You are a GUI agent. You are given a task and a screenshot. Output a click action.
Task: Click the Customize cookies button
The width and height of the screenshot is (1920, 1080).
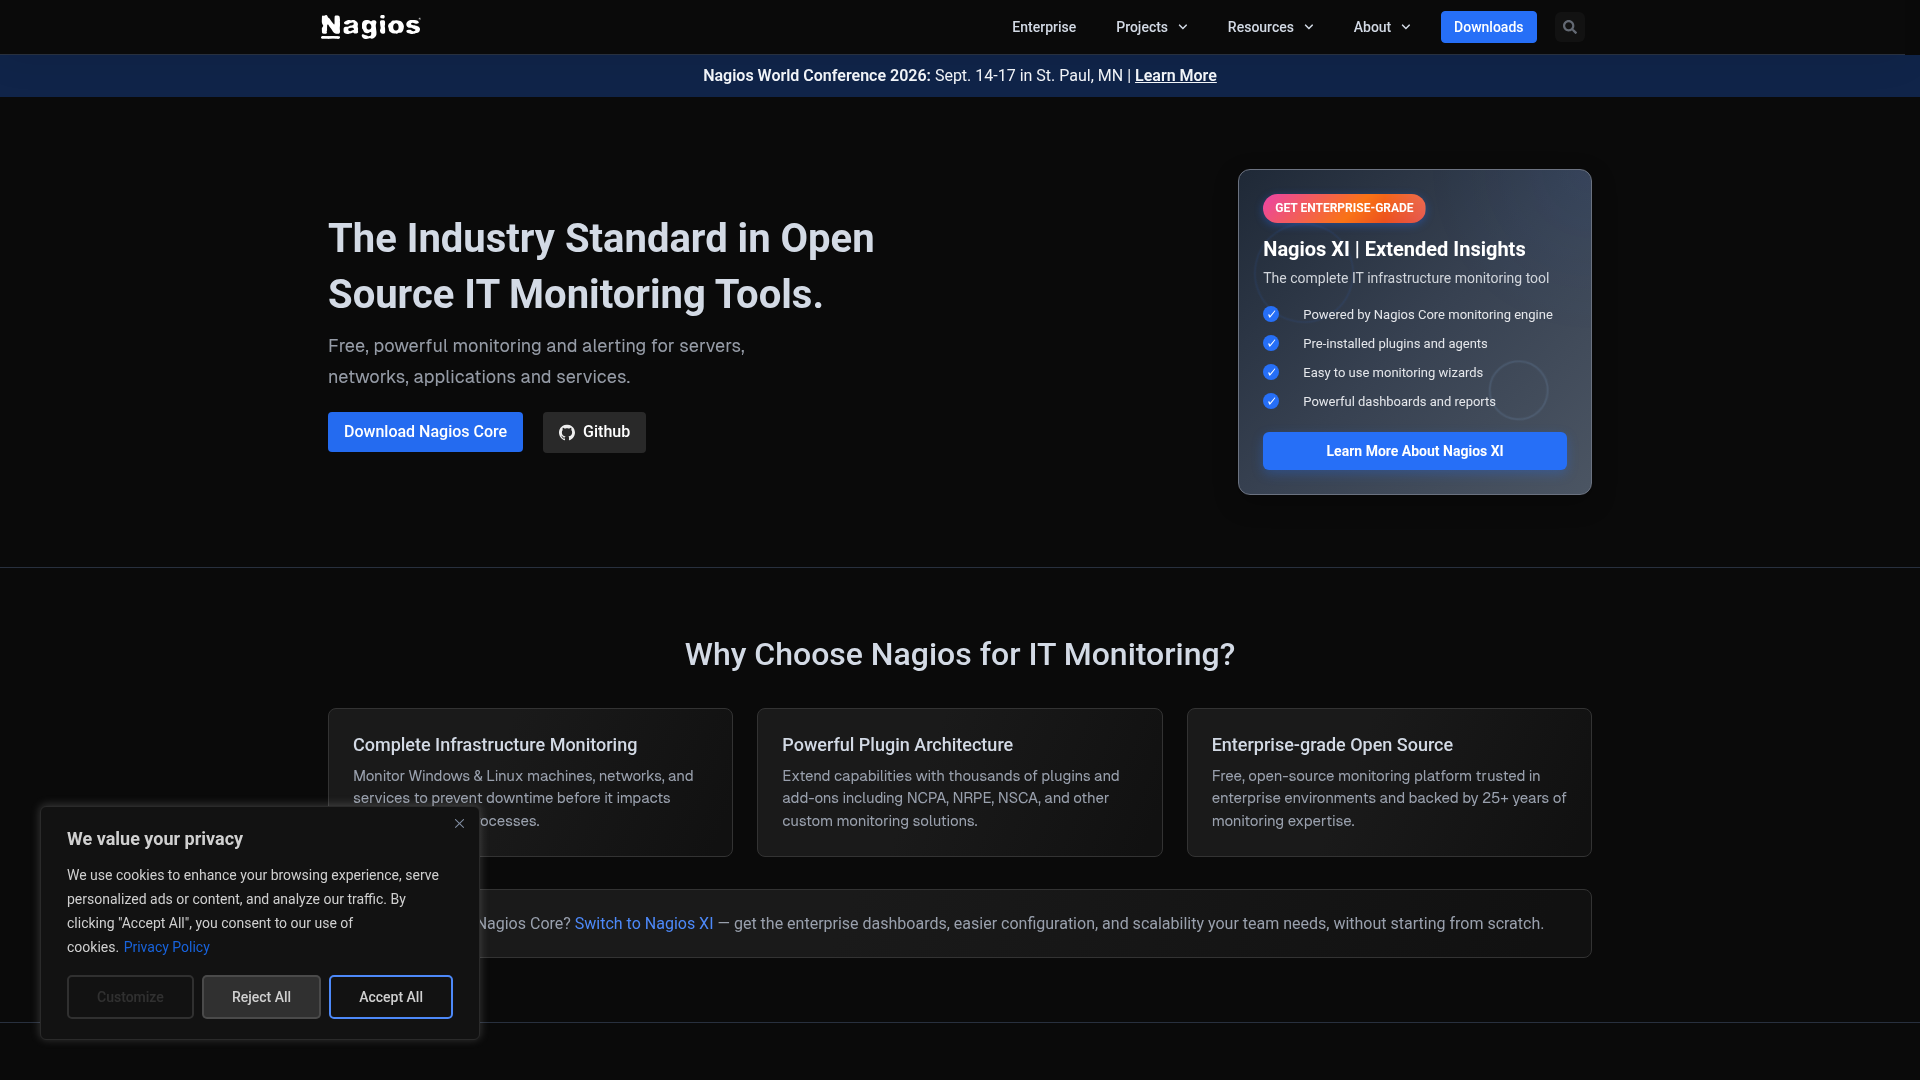(130, 997)
